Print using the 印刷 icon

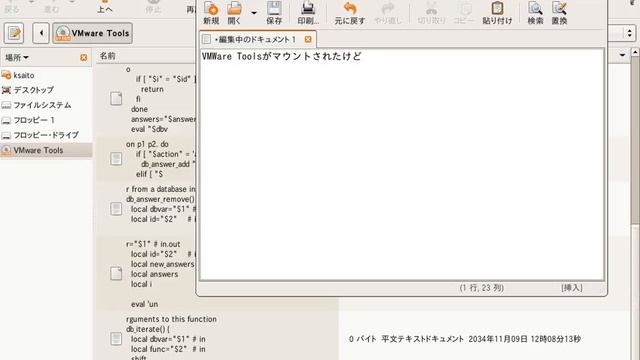coord(308,13)
